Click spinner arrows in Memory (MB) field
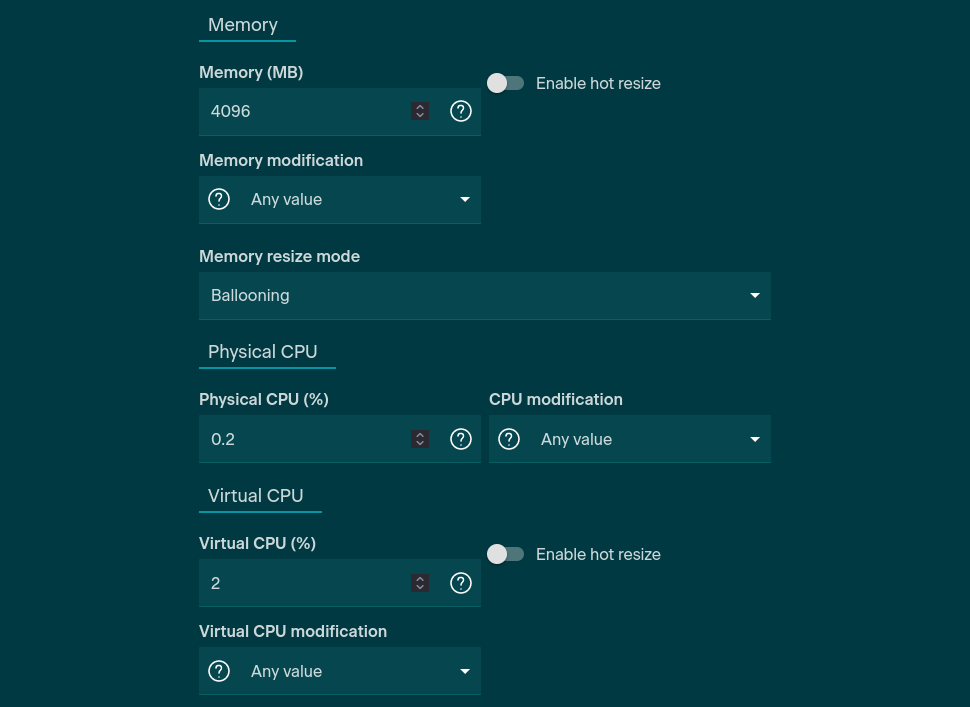The width and height of the screenshot is (970, 707). tap(421, 111)
